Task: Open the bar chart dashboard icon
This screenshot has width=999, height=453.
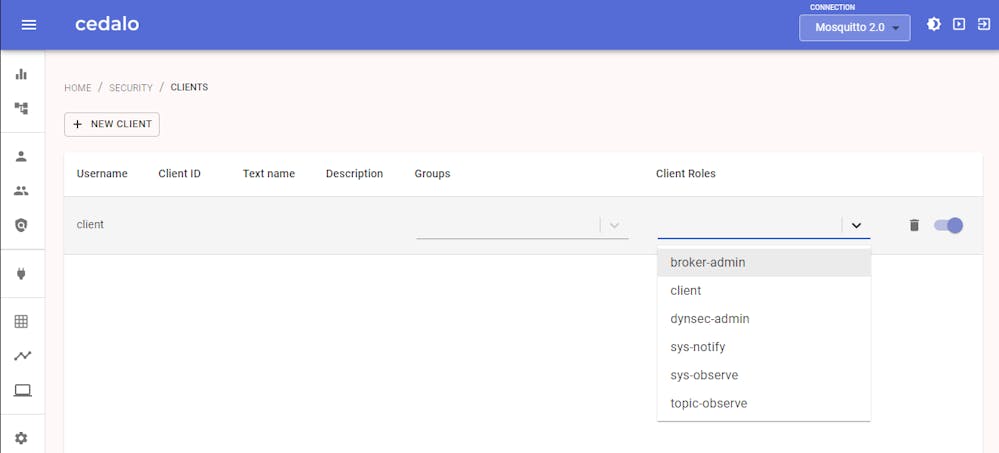Action: pos(21,74)
